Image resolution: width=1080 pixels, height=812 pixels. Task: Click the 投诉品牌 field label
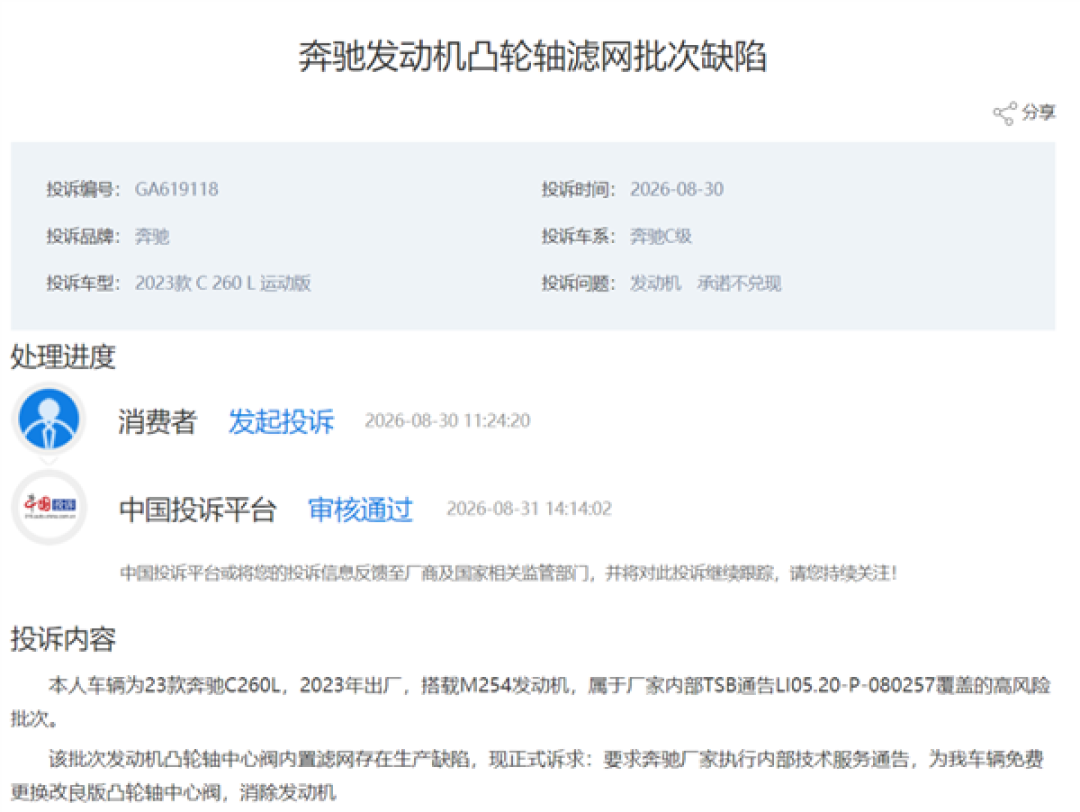(x=83, y=236)
